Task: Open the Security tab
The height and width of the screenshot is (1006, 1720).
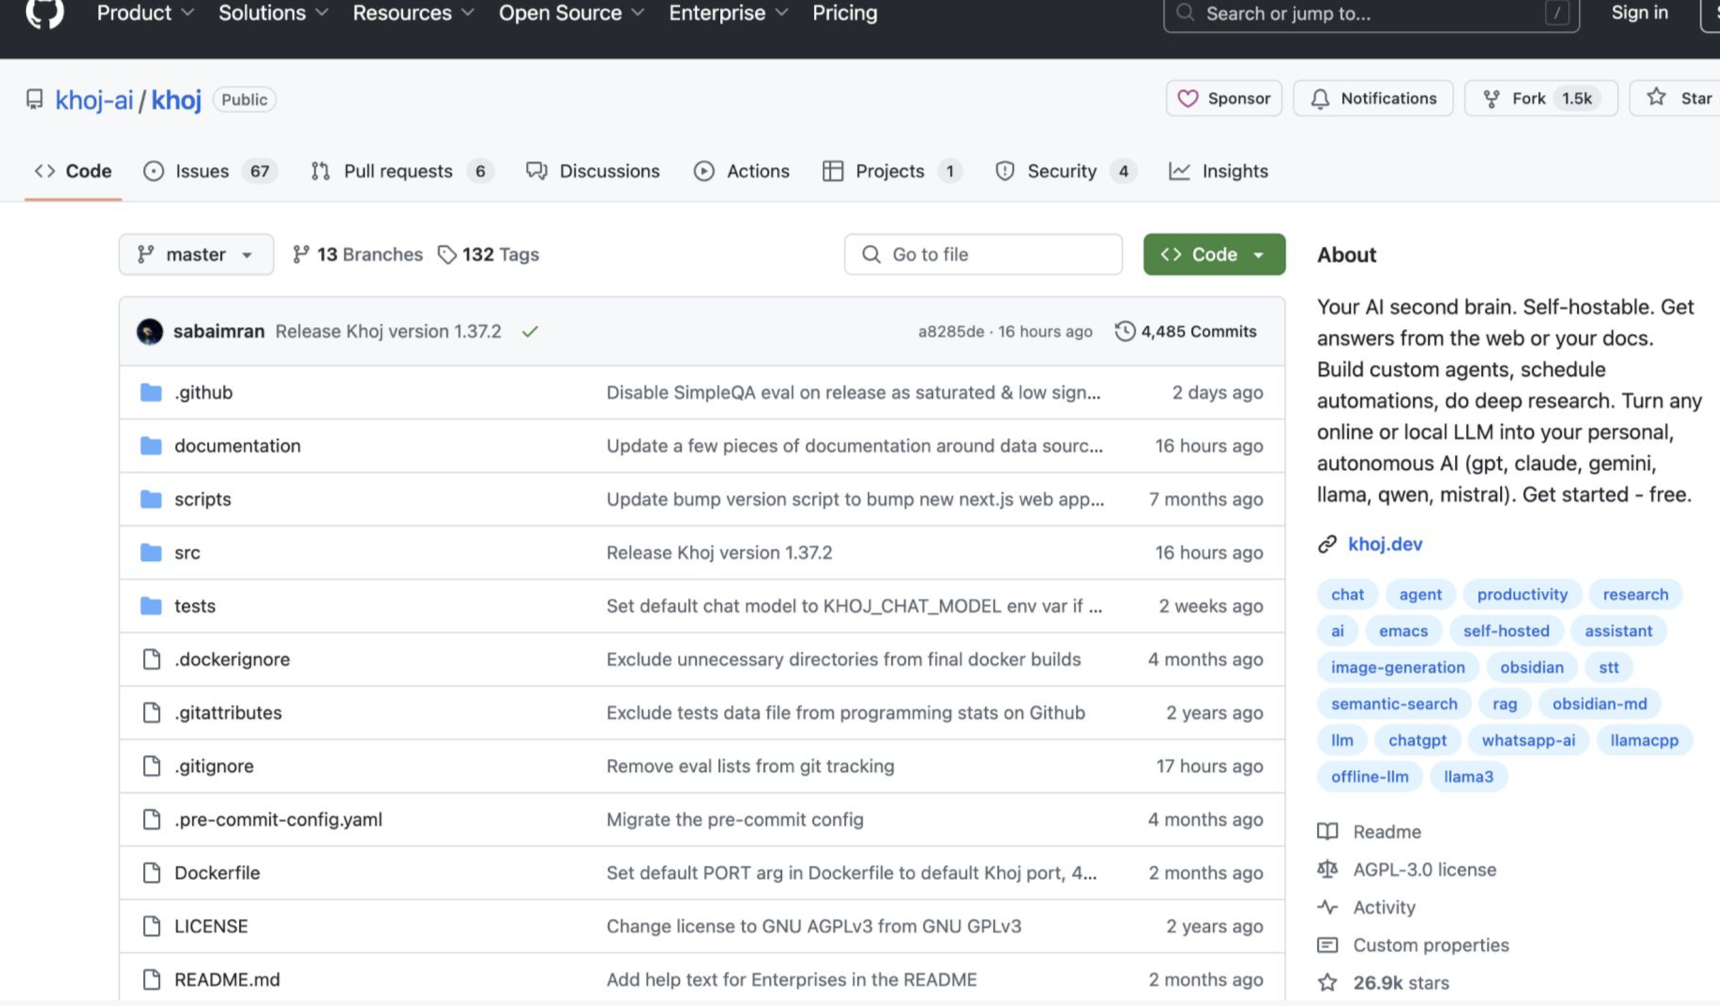Action: tap(1066, 171)
